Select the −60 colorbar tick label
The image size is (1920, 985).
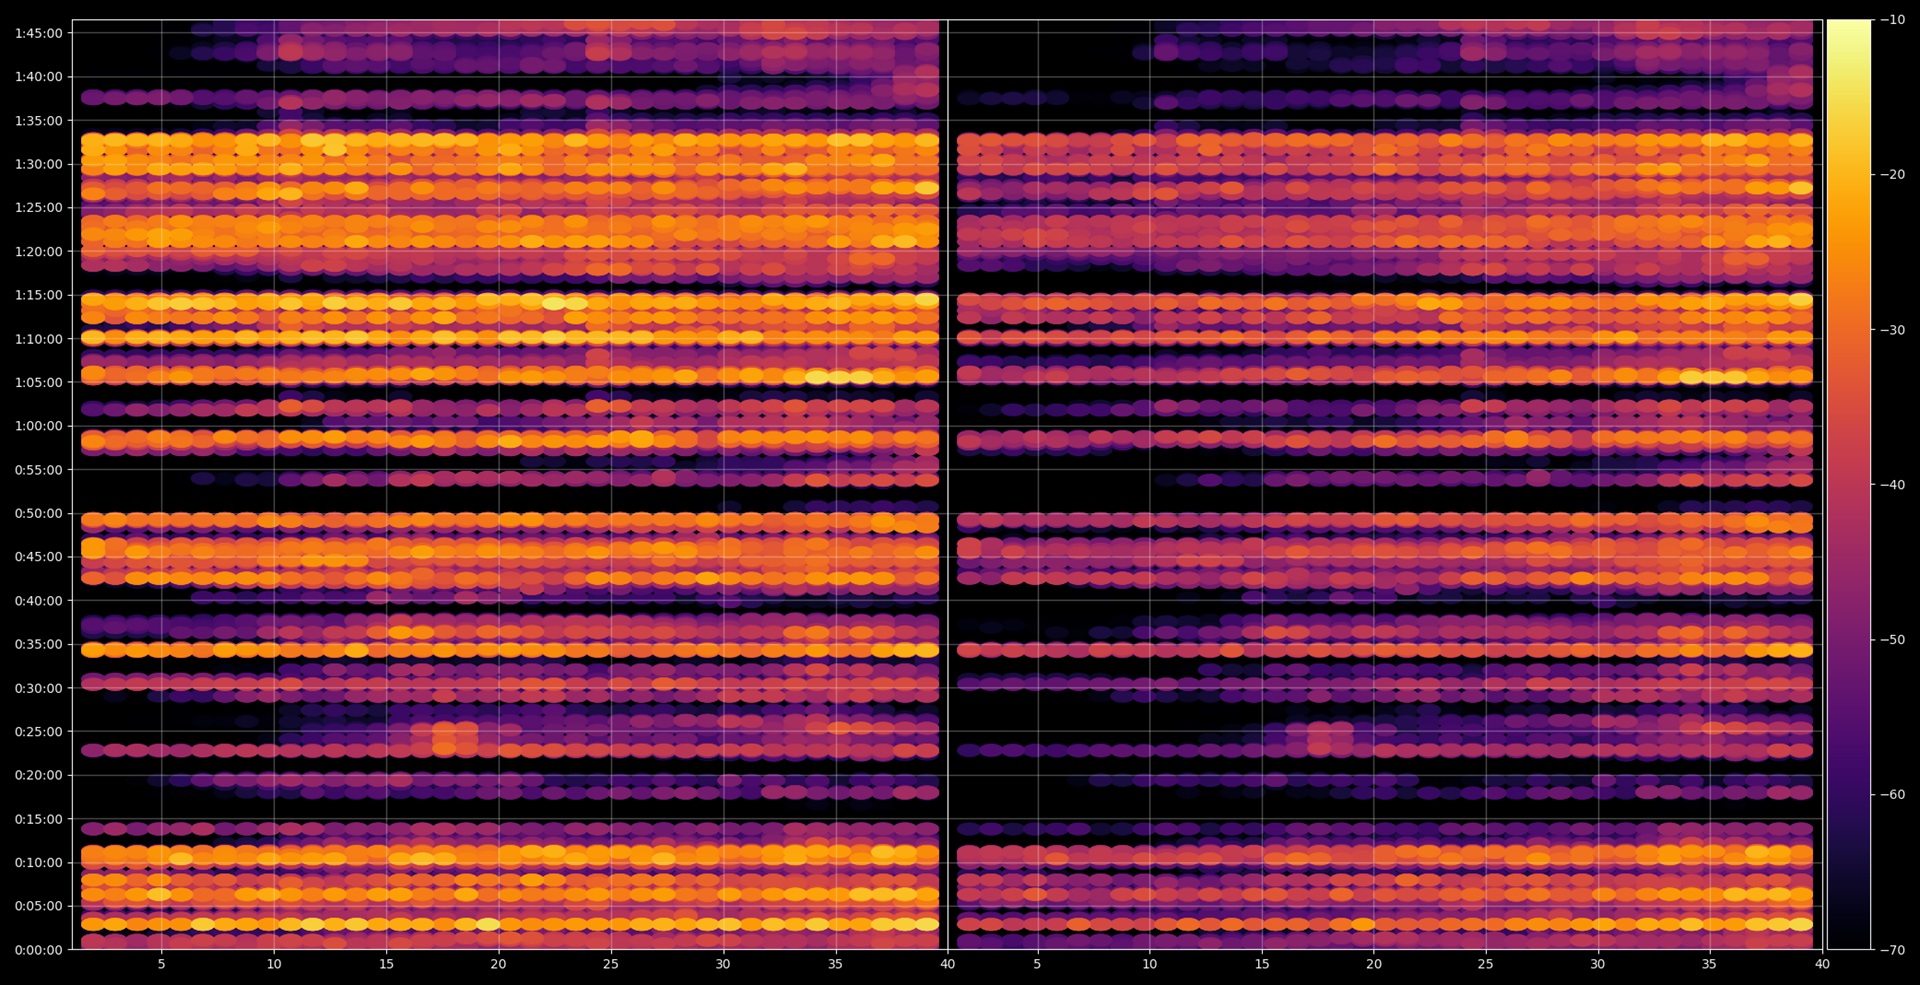tap(1892, 795)
